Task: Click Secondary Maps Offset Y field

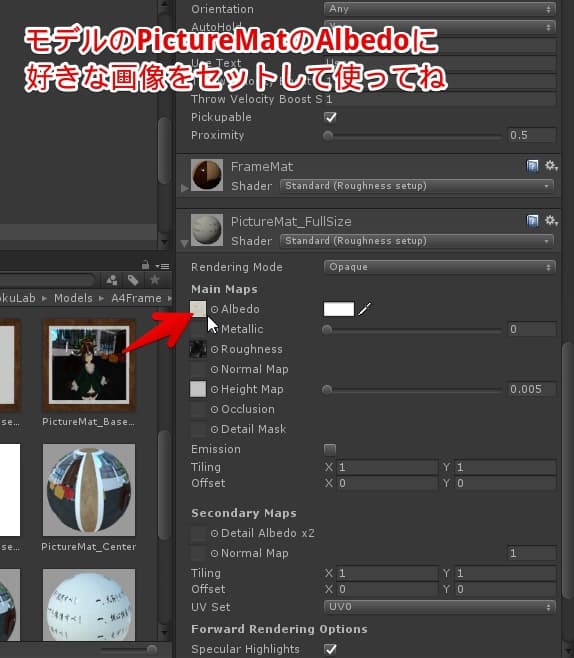Action: point(505,589)
